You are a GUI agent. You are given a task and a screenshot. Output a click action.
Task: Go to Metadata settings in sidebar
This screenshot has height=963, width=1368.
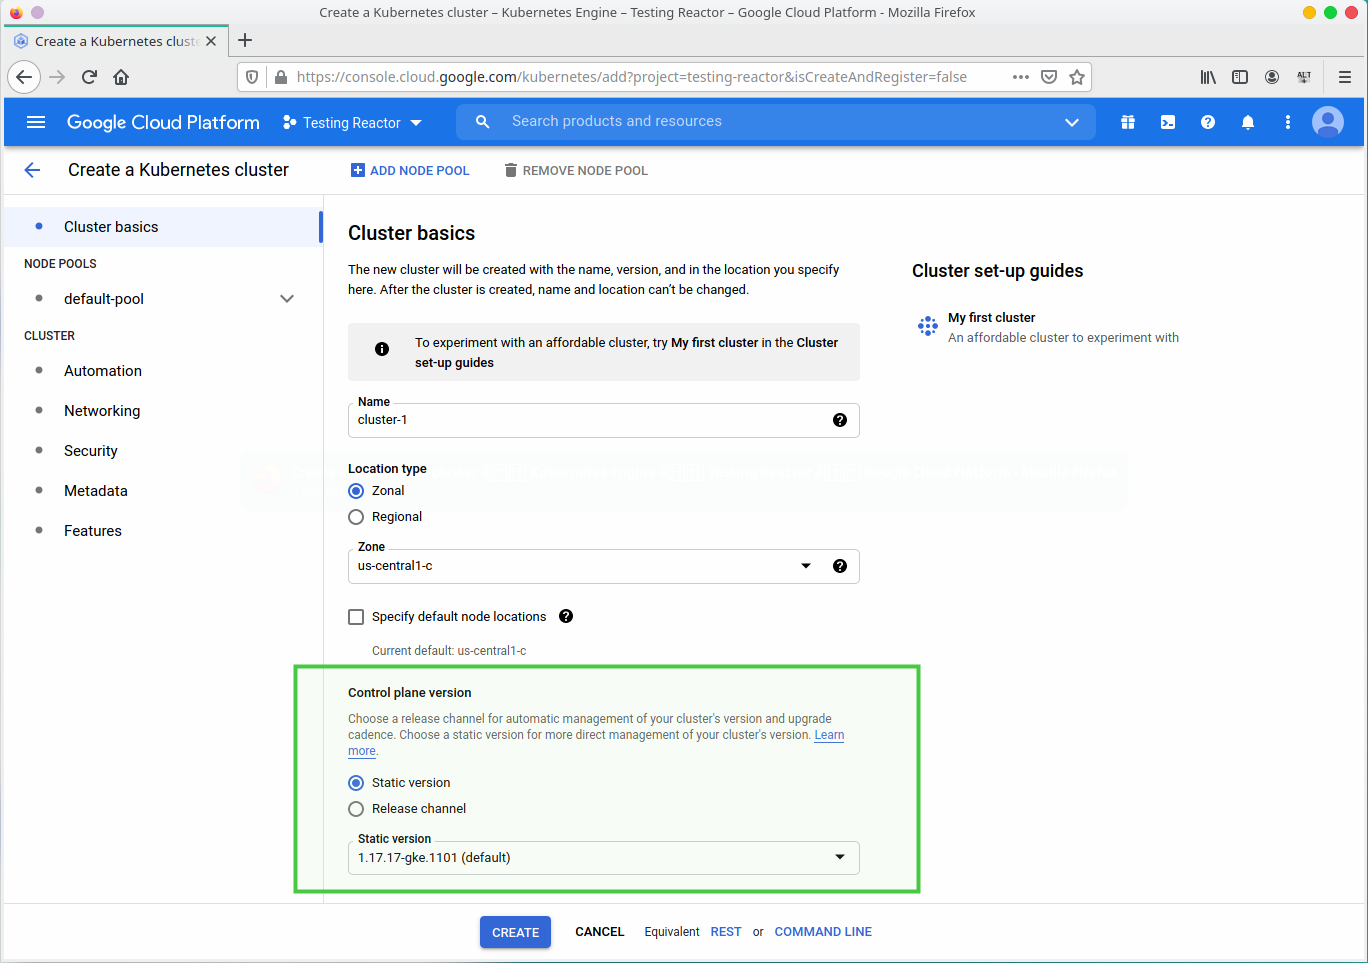pos(96,491)
